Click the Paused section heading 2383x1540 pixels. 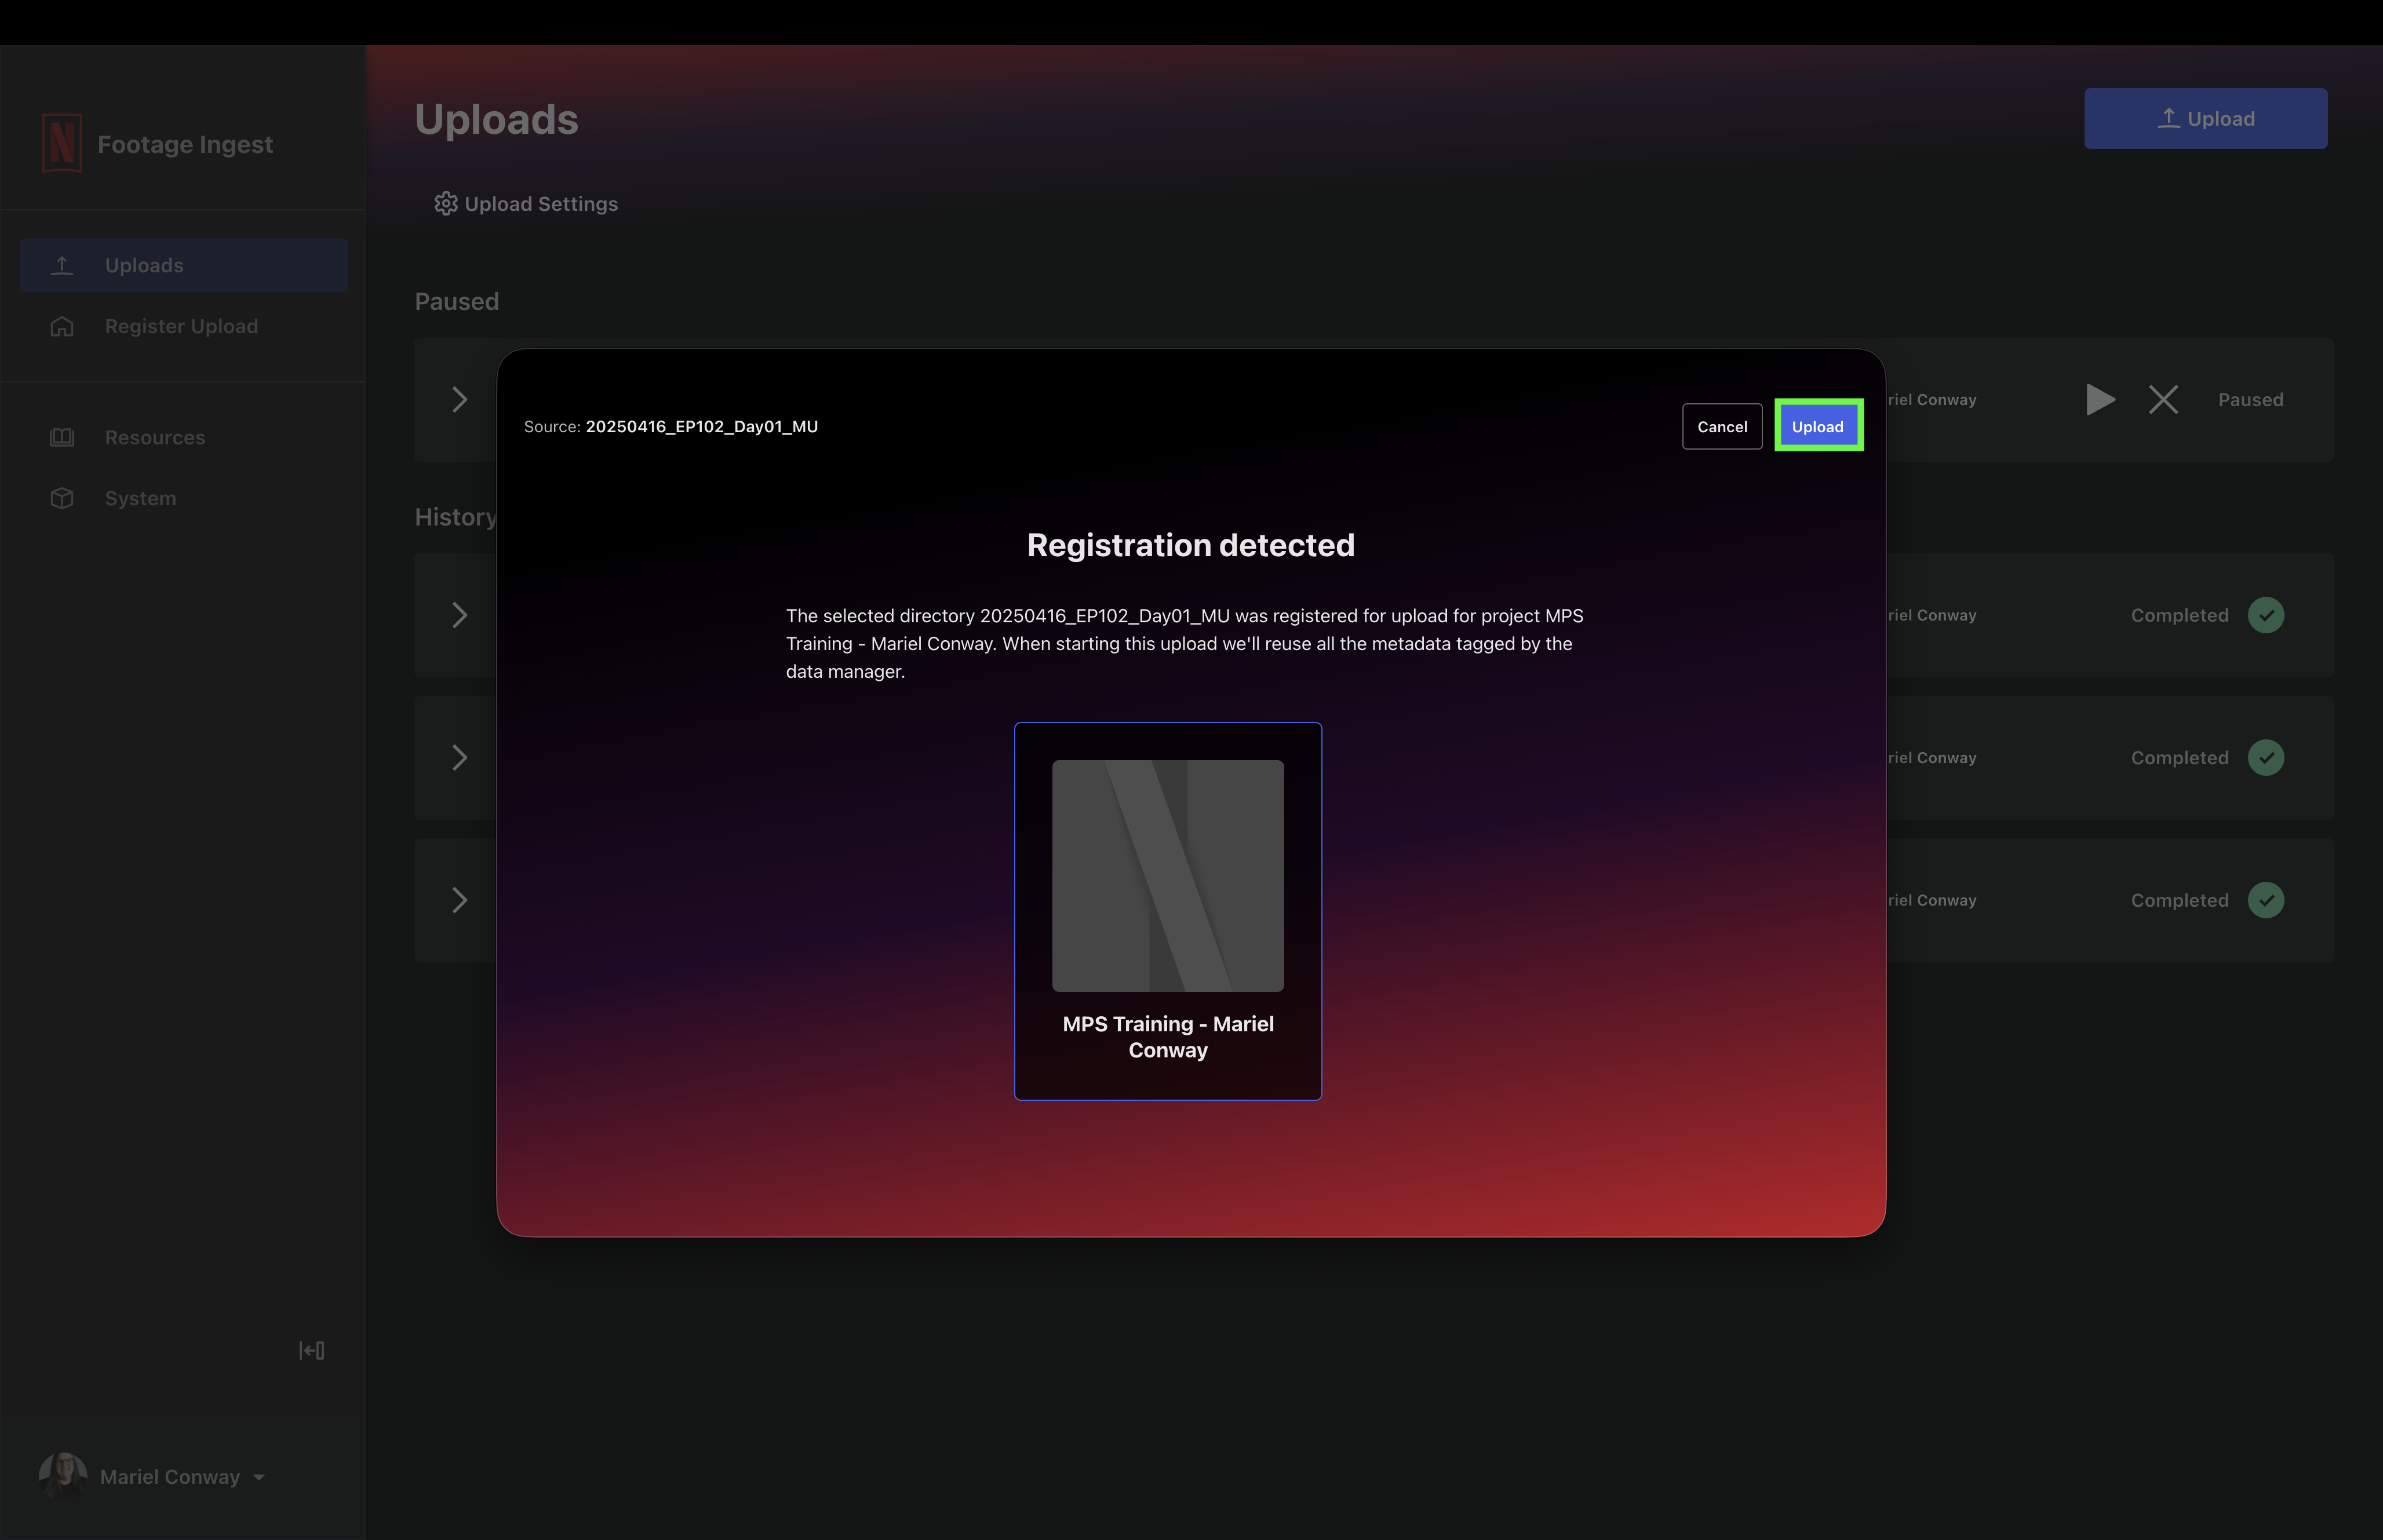point(457,301)
